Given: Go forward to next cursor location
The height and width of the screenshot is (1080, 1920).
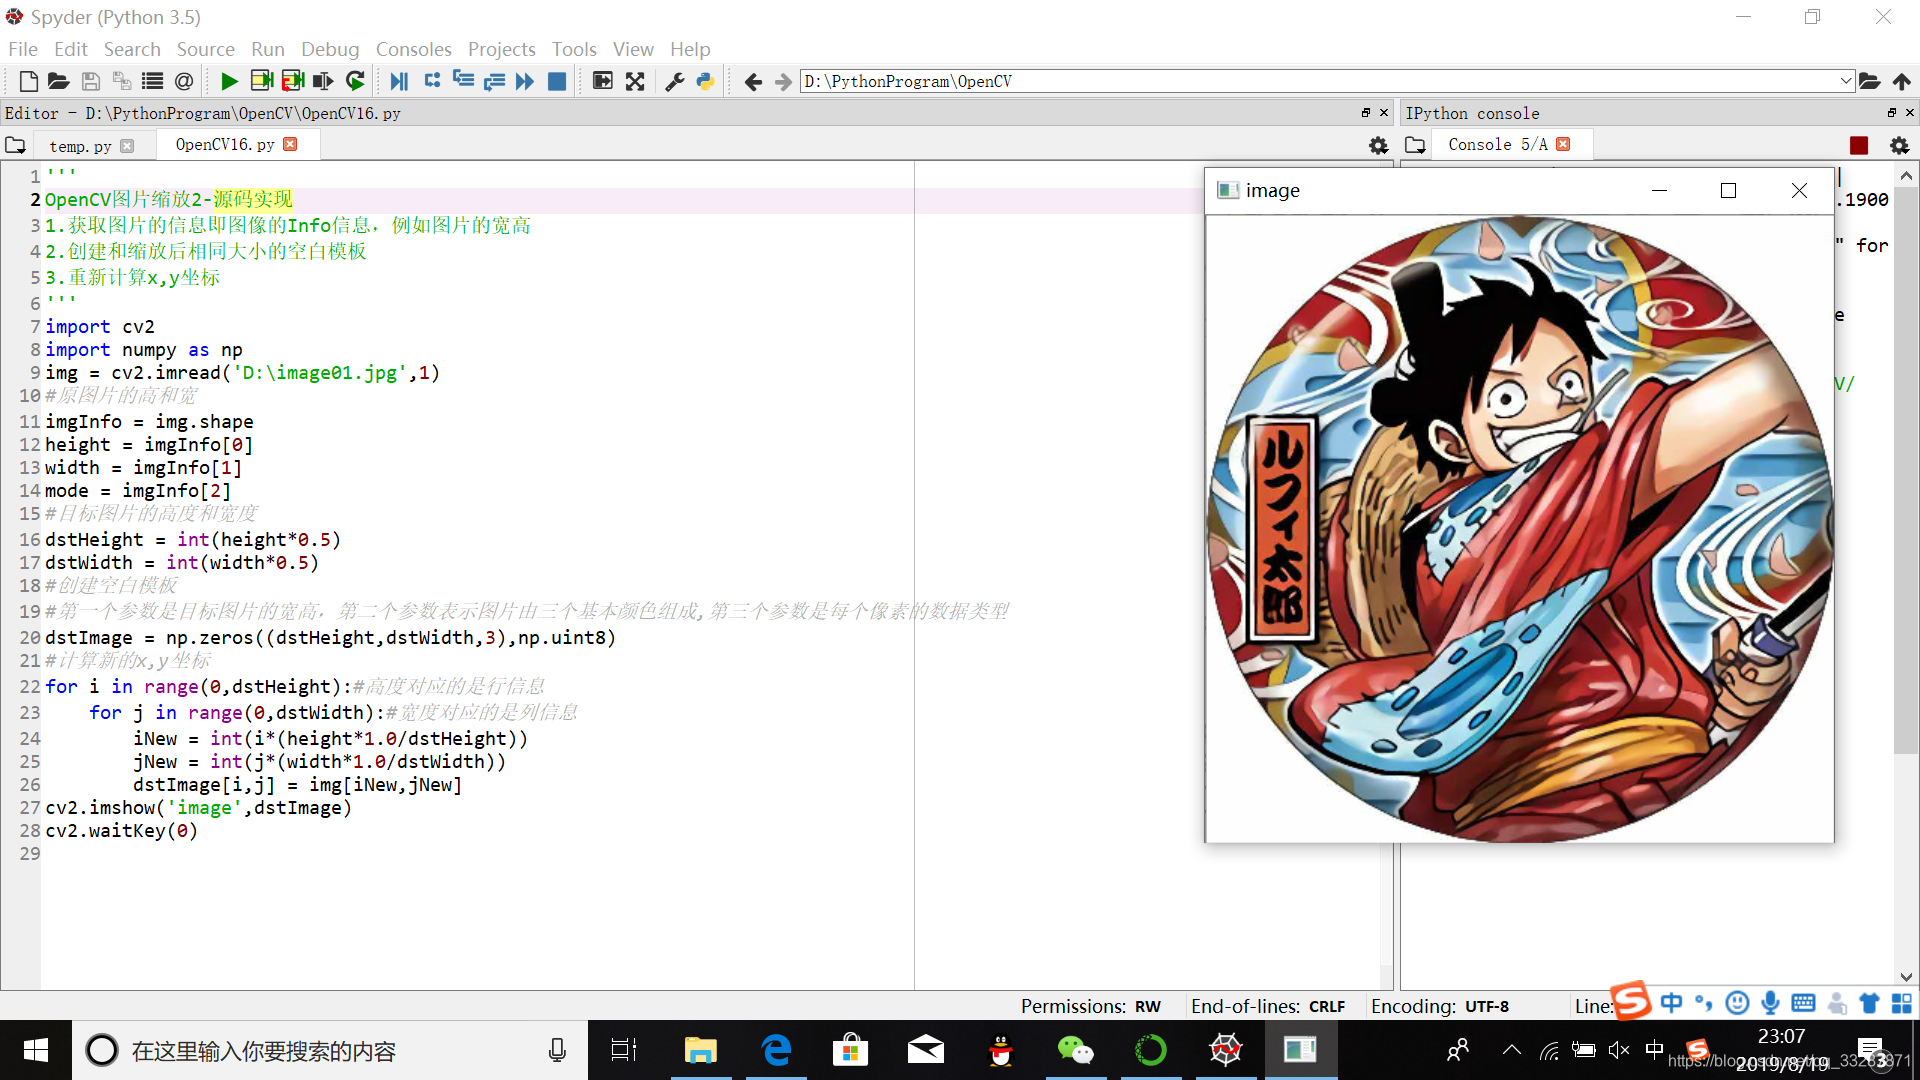Looking at the screenshot, I should (783, 81).
